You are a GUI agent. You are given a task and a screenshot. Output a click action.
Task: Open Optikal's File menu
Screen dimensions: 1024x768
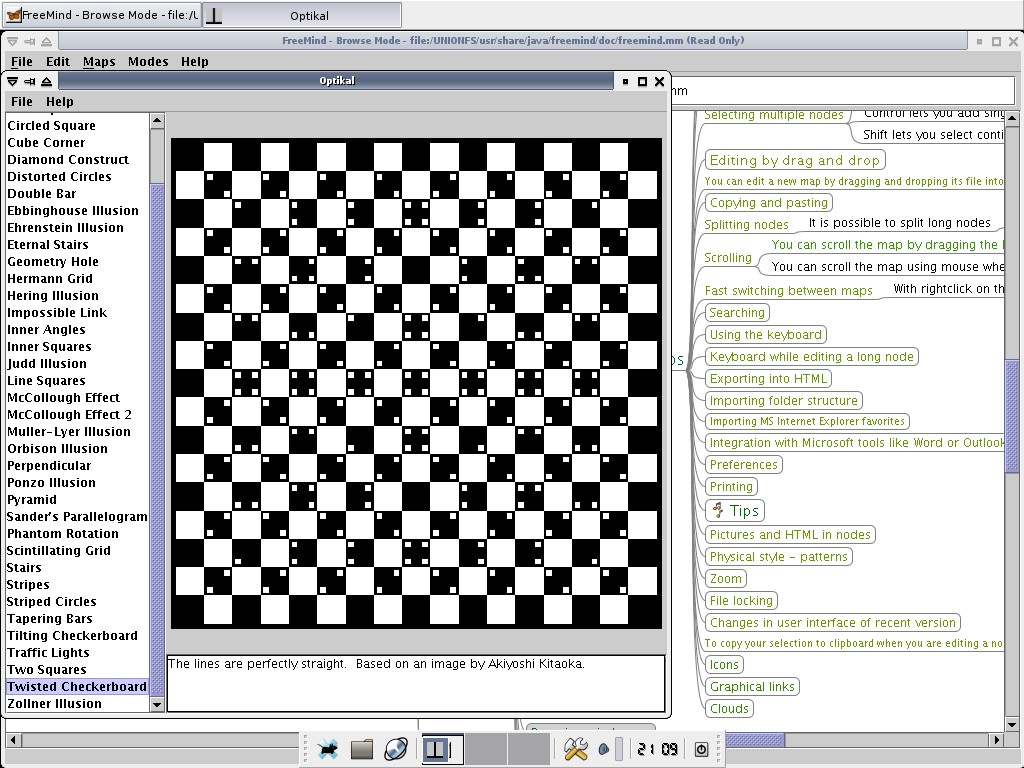coord(22,101)
